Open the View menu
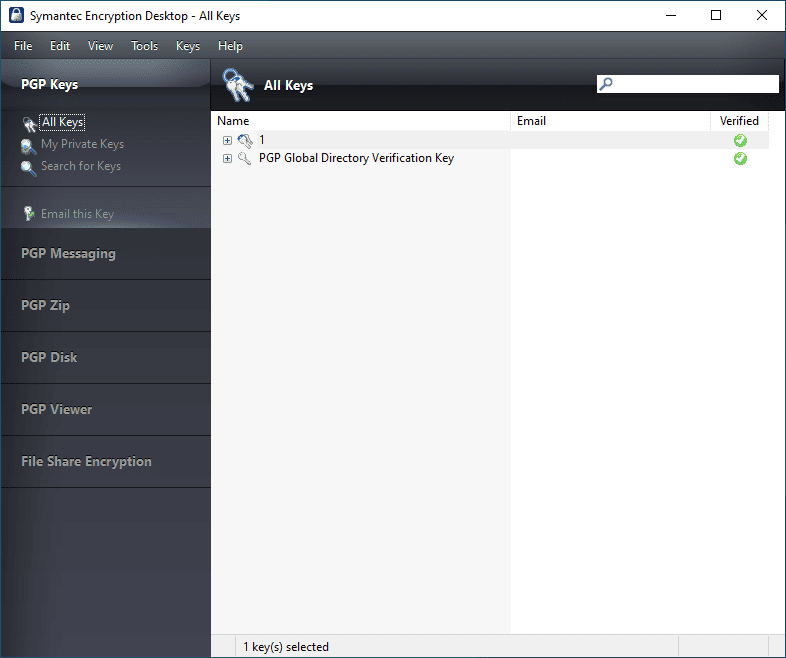The width and height of the screenshot is (786, 658). (100, 46)
